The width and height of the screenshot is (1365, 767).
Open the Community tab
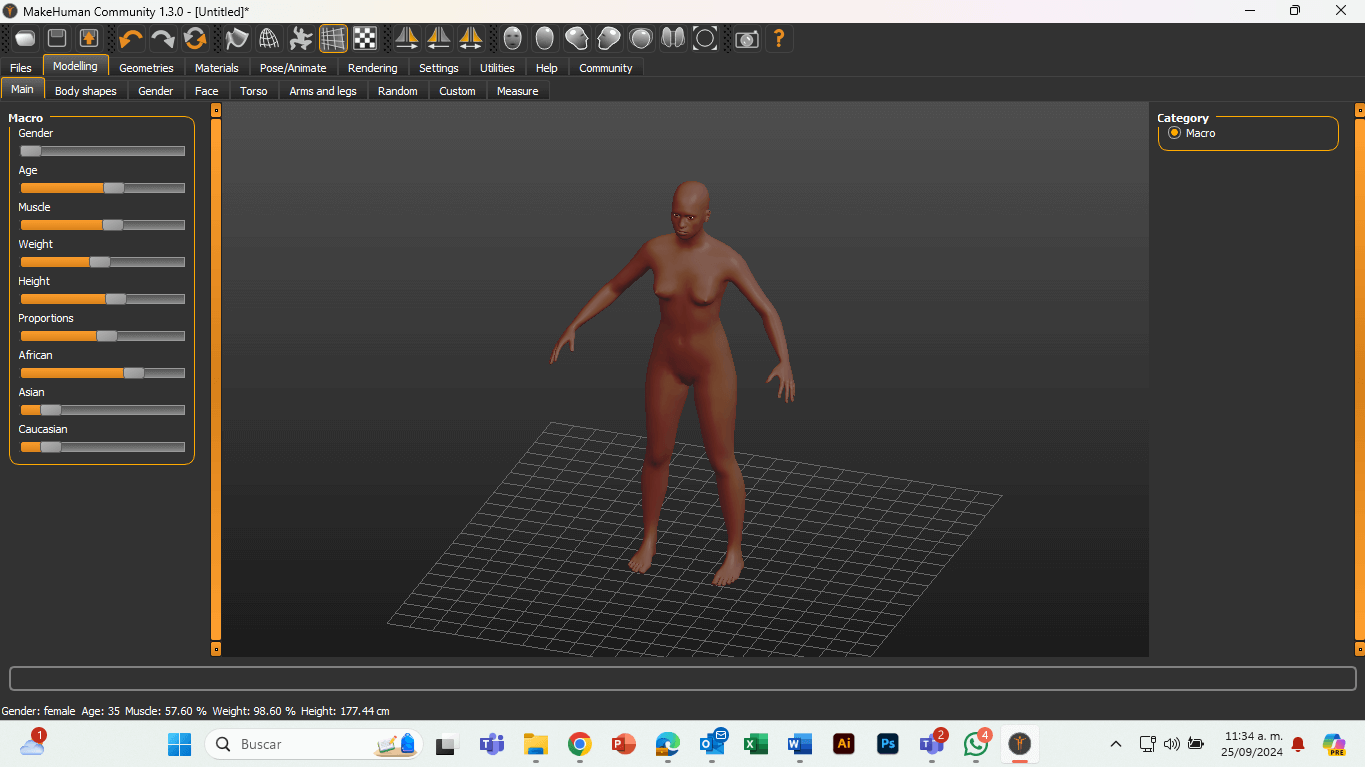606,68
